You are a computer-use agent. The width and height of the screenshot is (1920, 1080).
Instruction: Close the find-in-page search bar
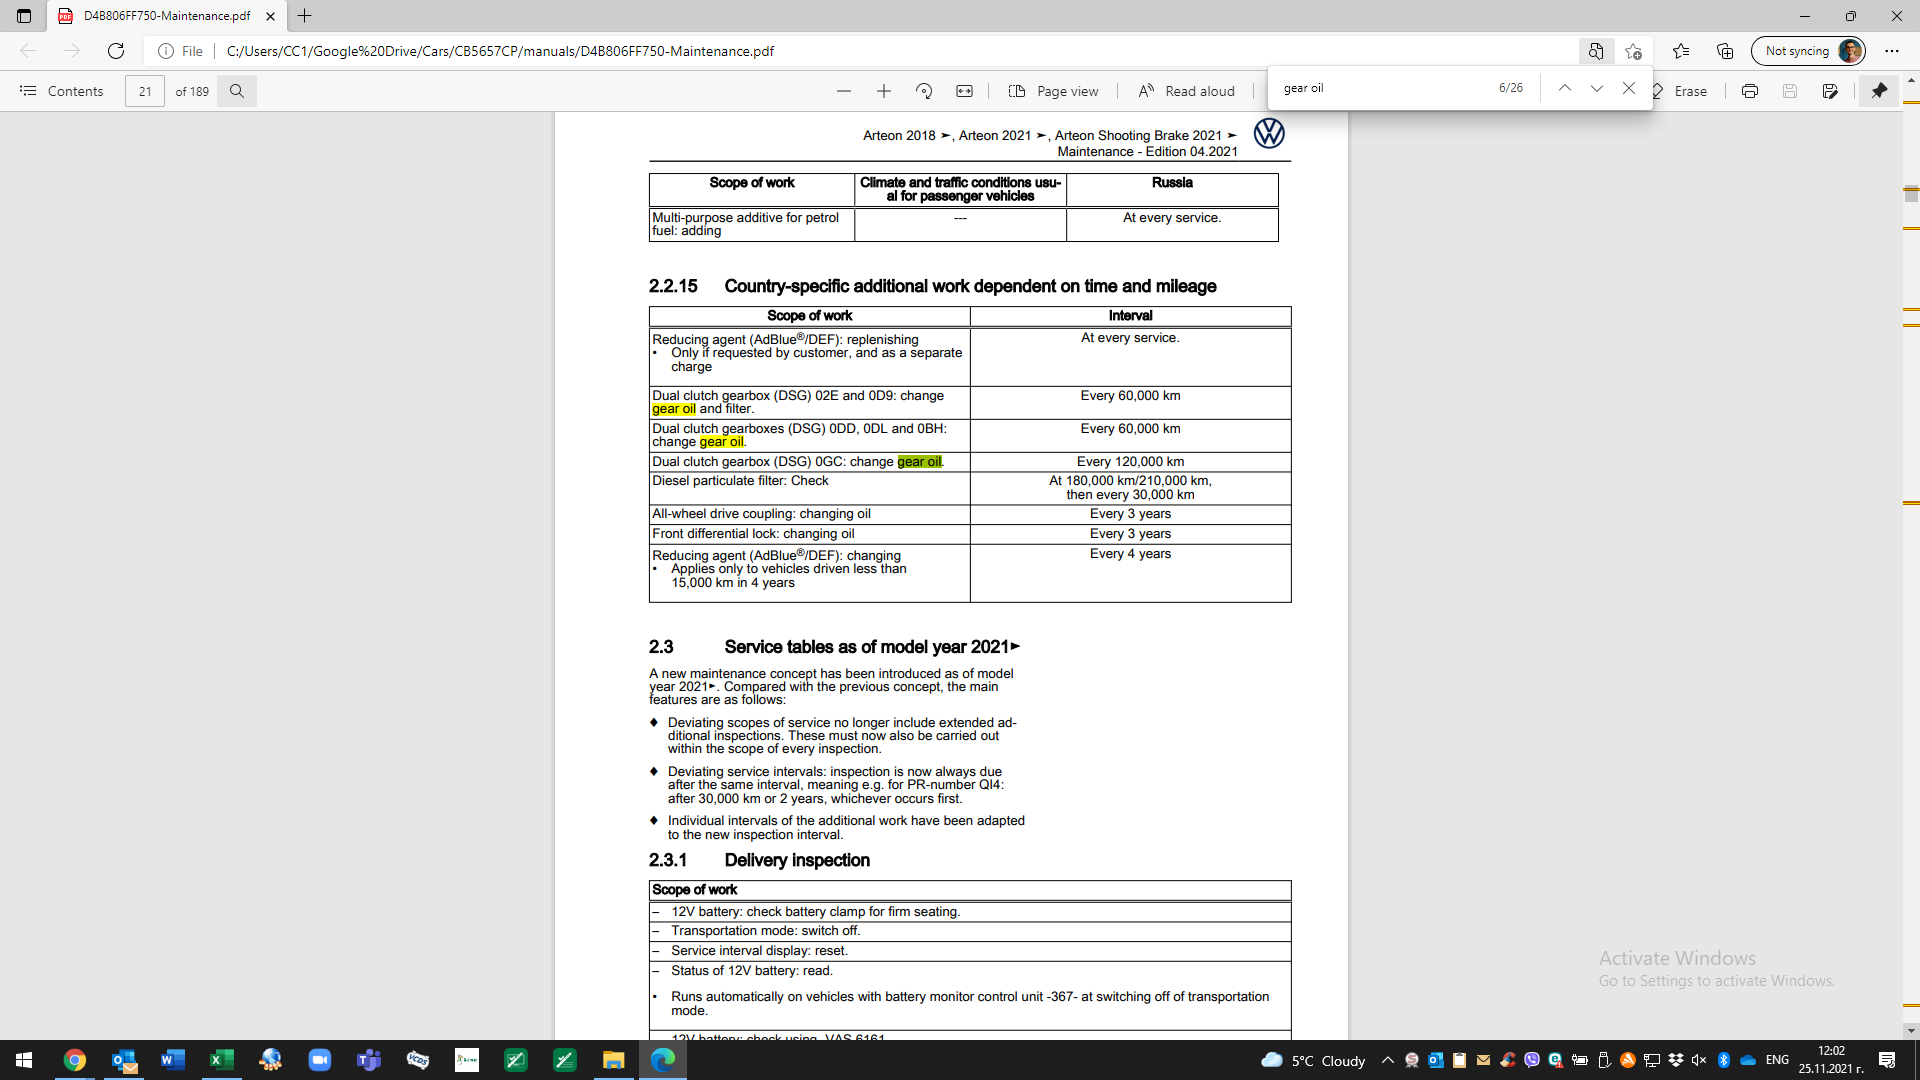tap(1629, 88)
